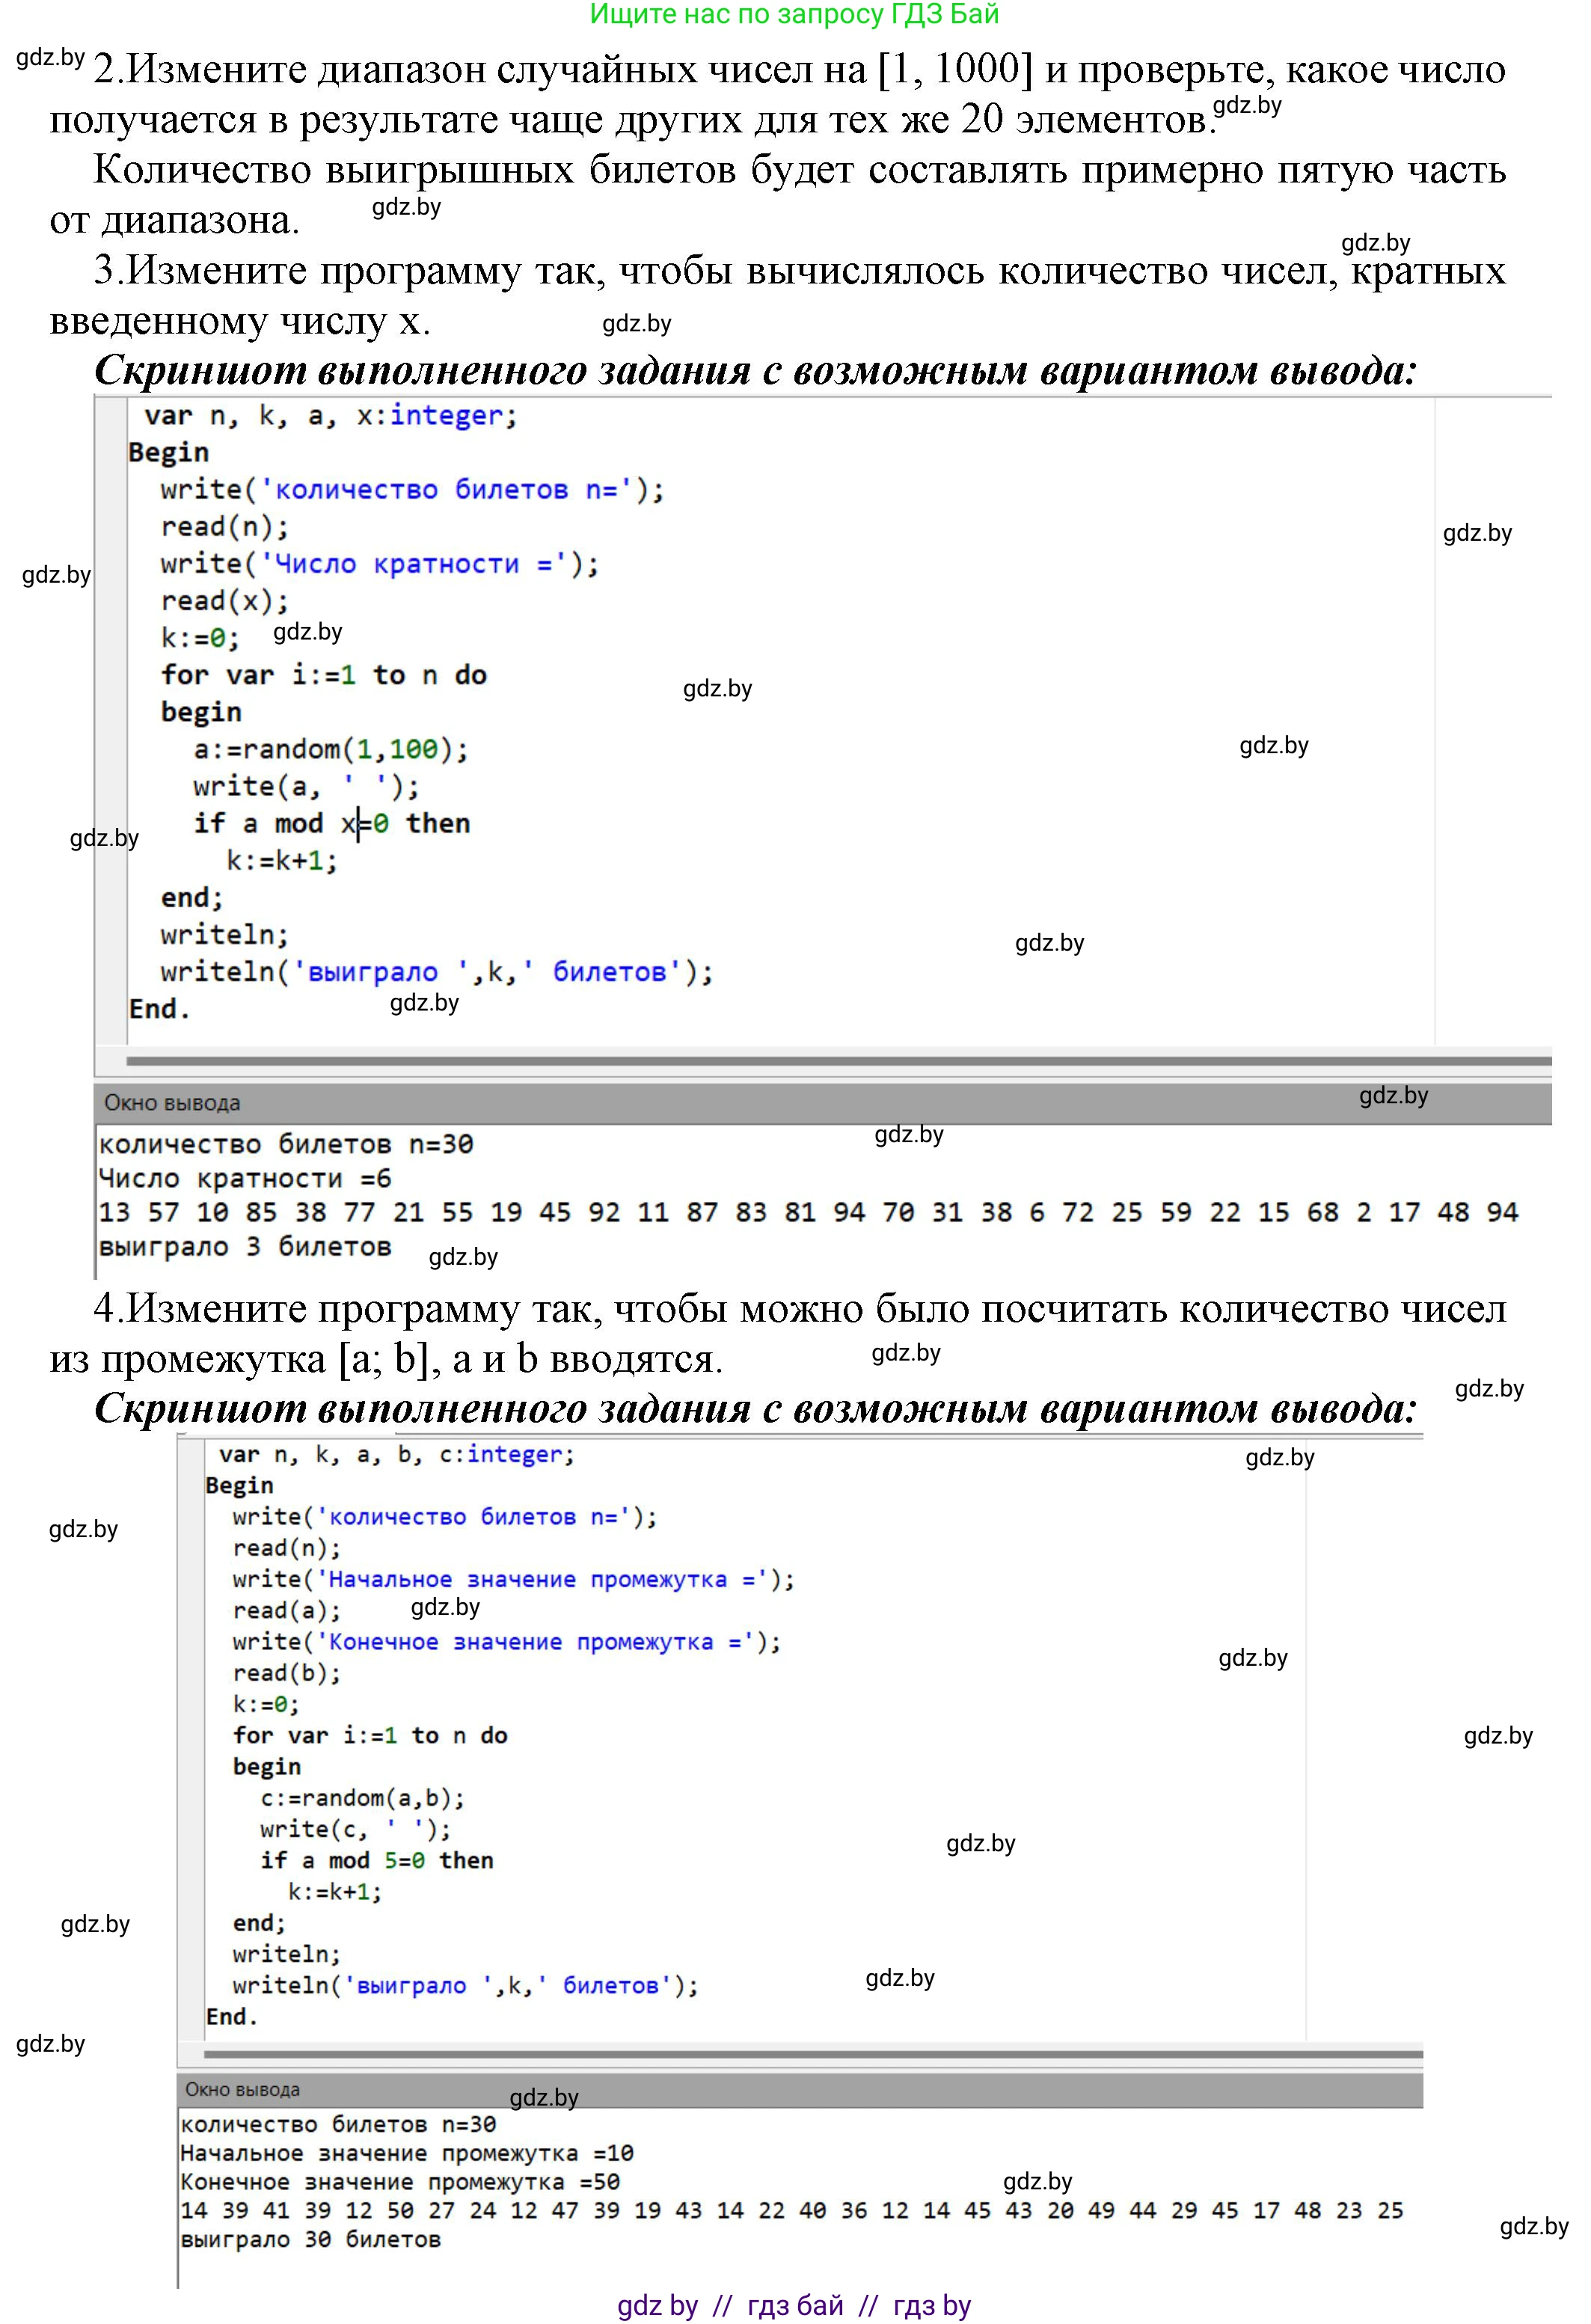
Task: Click the output line 'выиграло 3 билетов'
Action: point(244,1247)
